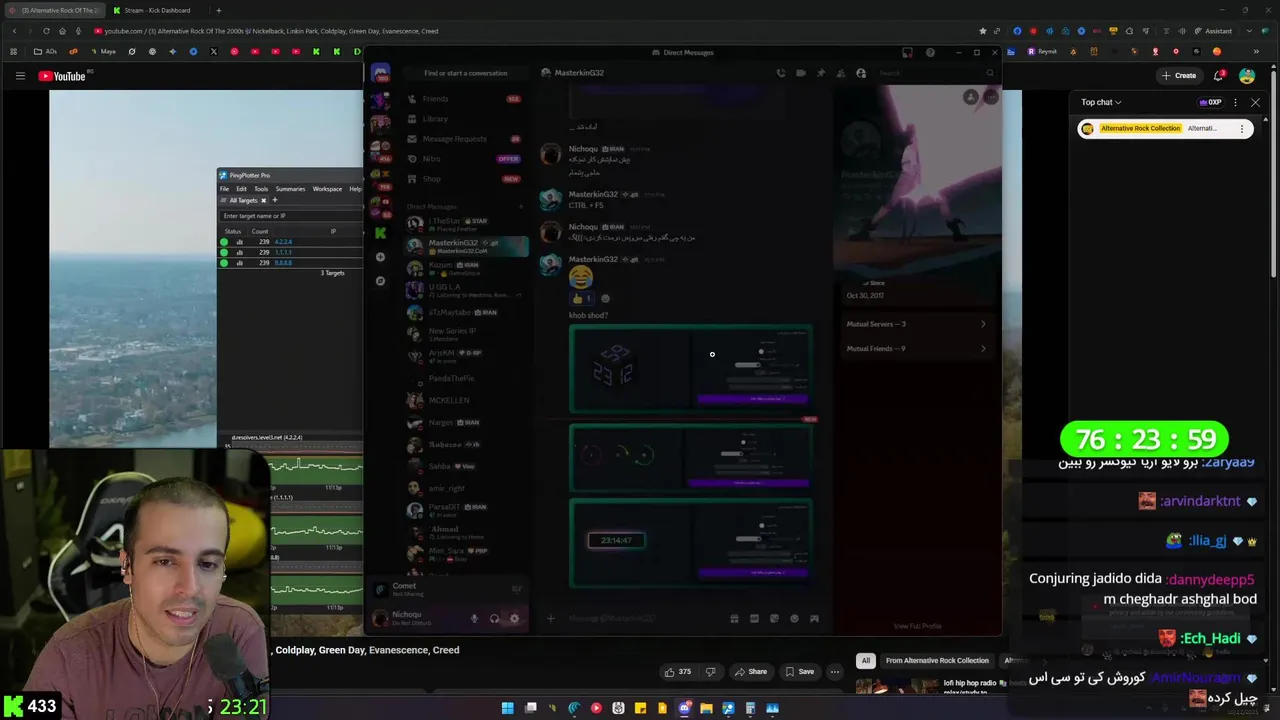
Task: Open the gift Nitro icon
Action: coord(734,618)
